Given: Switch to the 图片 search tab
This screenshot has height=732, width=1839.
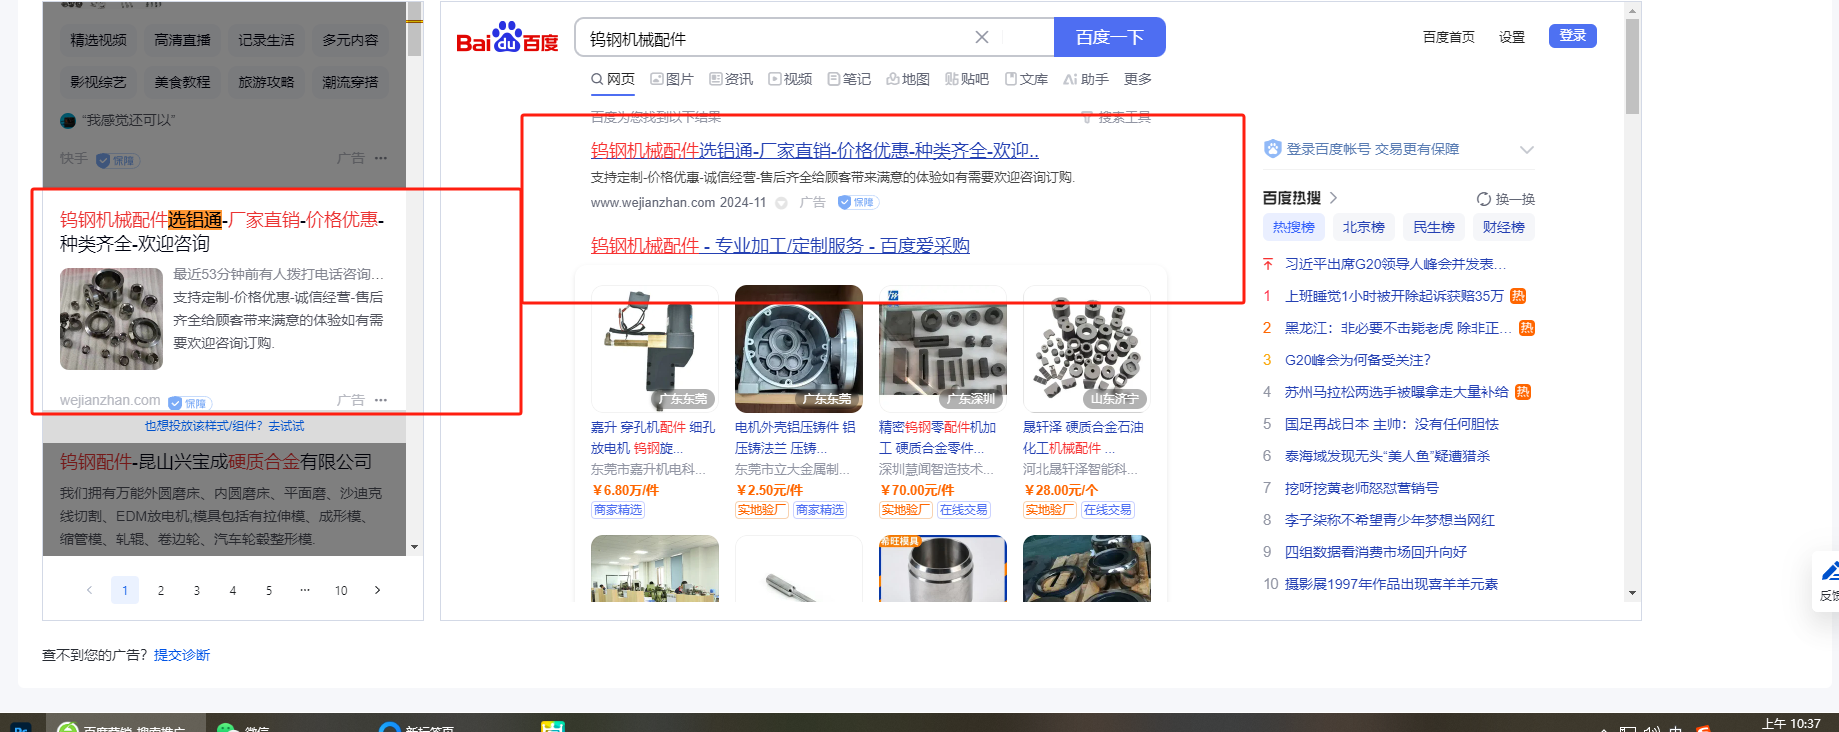Looking at the screenshot, I should click(x=672, y=79).
